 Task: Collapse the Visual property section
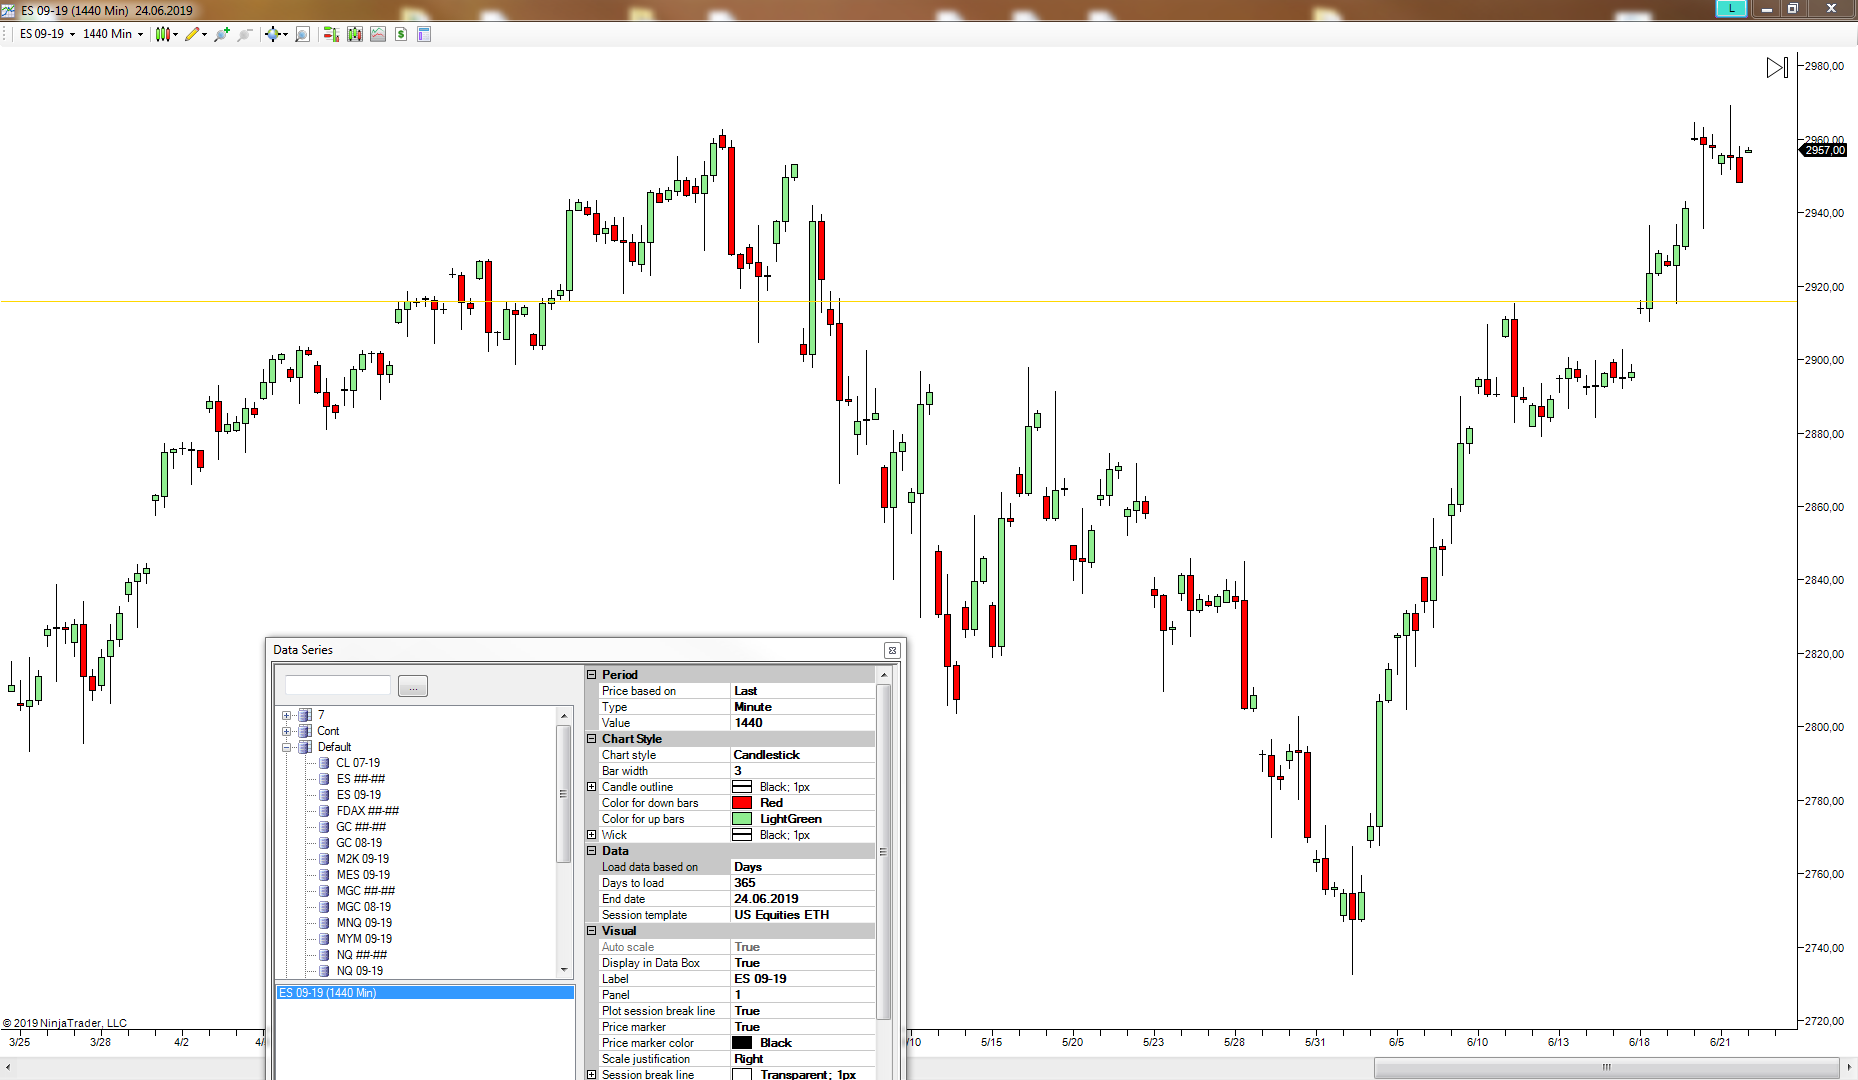[x=592, y=931]
